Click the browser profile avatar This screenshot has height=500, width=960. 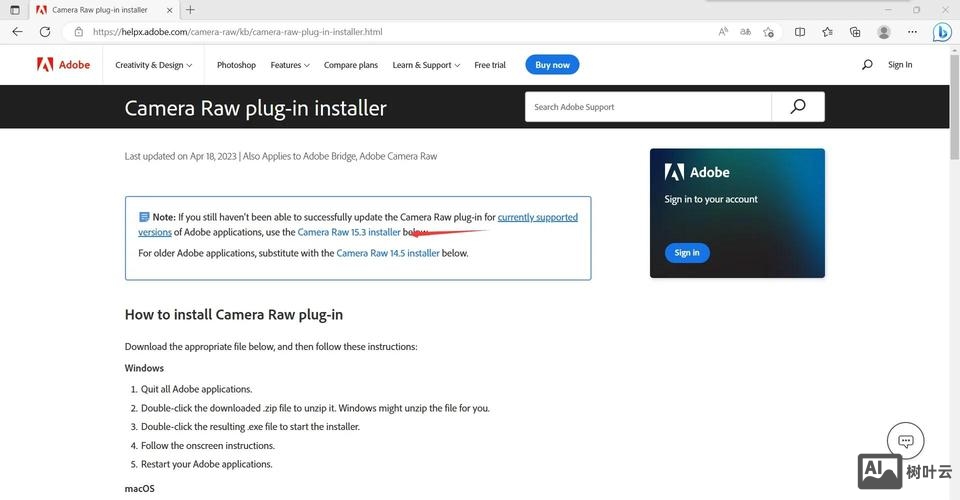(x=883, y=32)
